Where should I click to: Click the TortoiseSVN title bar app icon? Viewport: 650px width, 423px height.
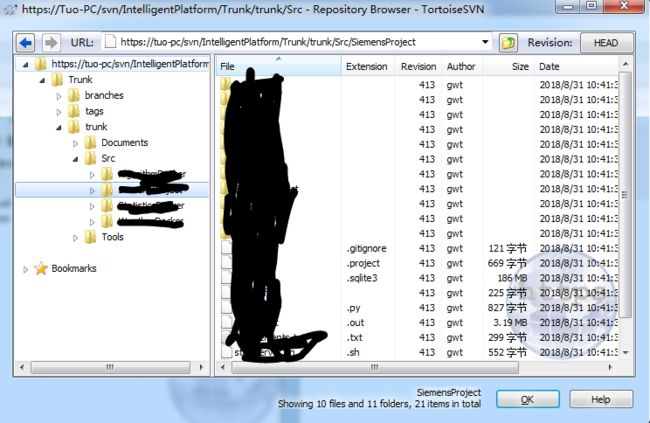coord(10,9)
